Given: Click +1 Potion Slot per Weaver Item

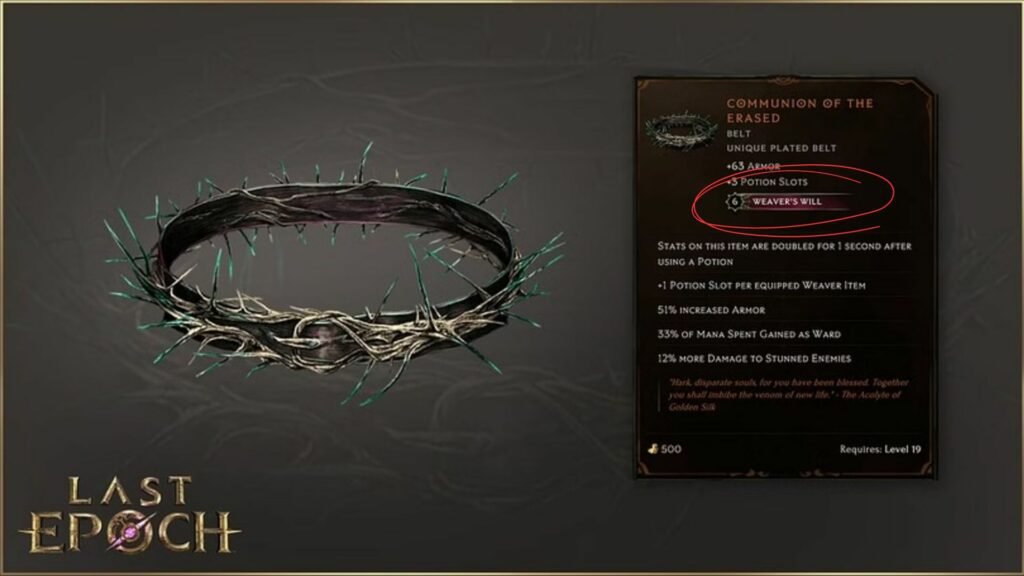Looking at the screenshot, I should click(761, 285).
